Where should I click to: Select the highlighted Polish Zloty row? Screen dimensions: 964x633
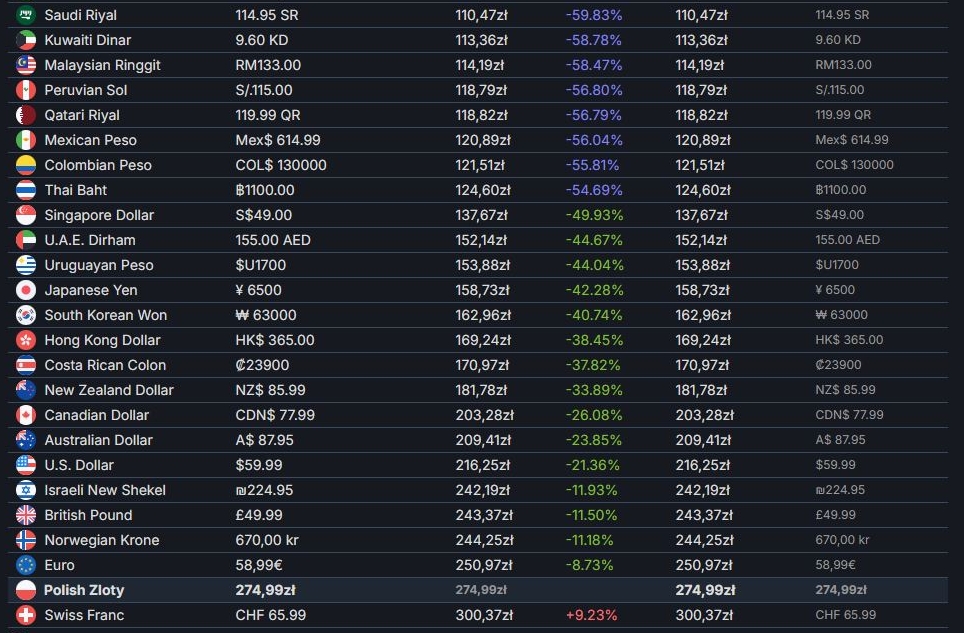[478, 590]
